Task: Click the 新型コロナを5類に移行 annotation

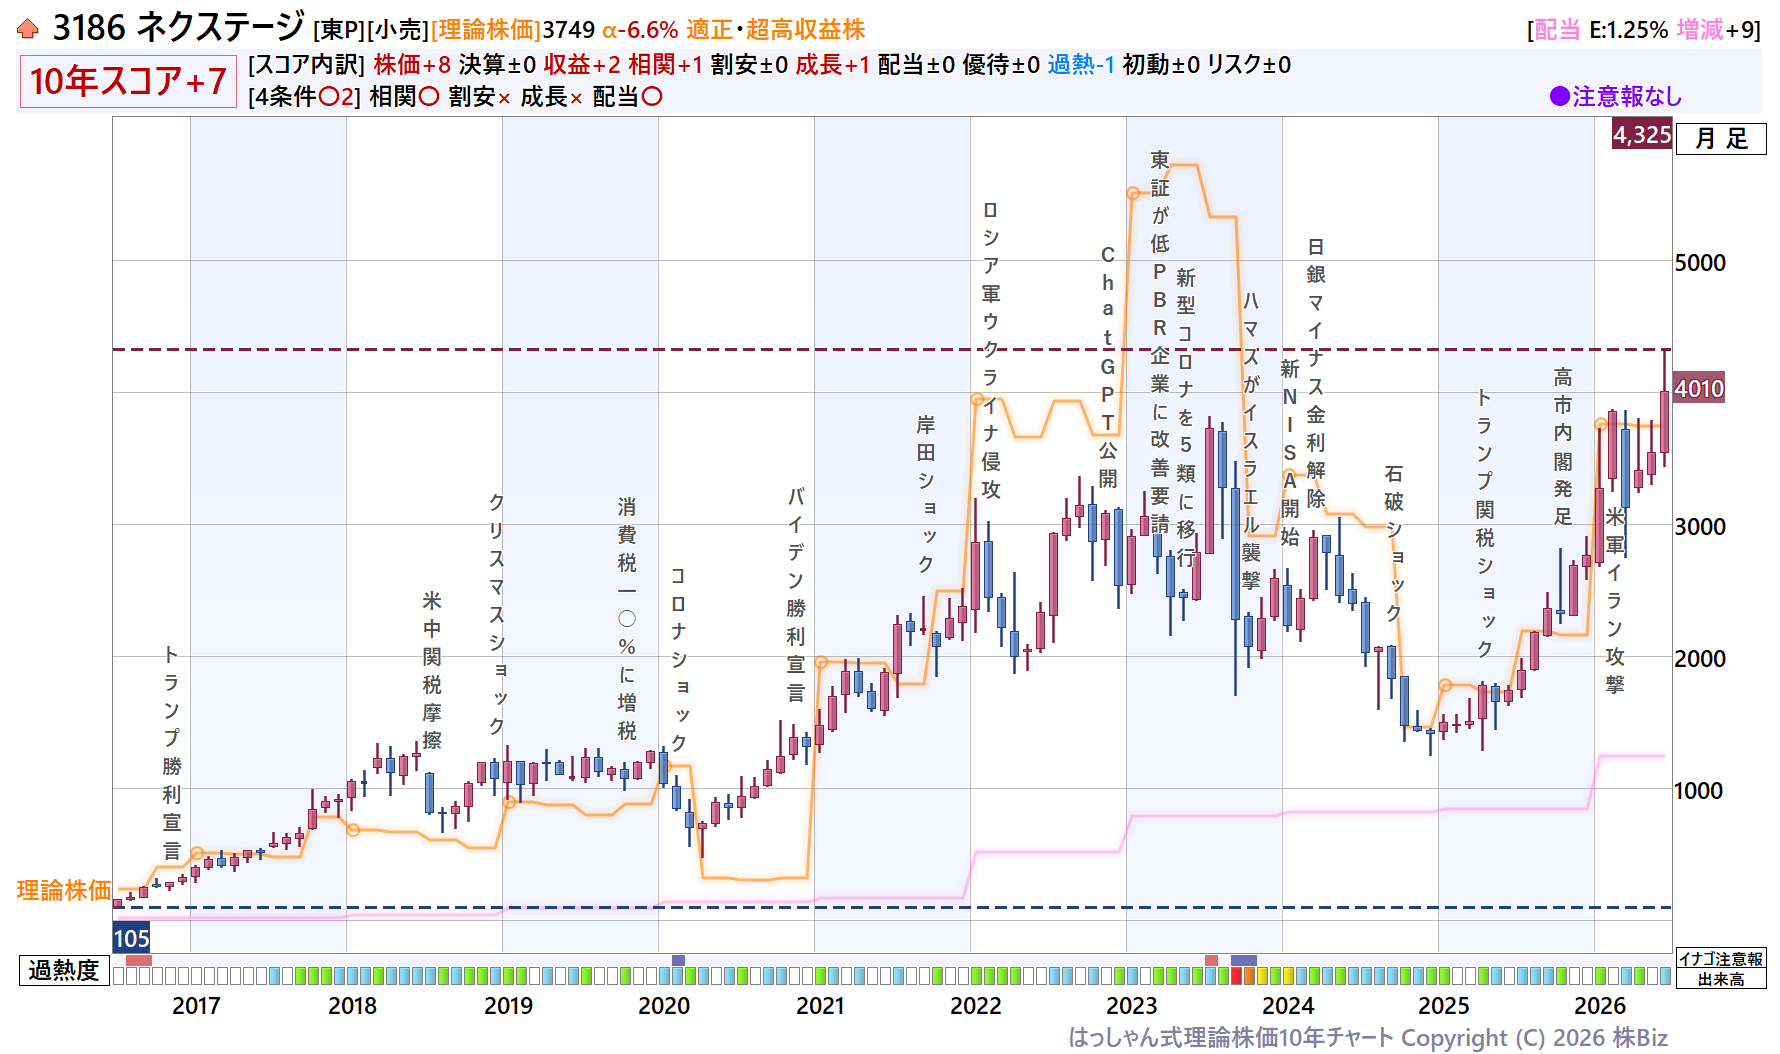Action: click(x=1186, y=418)
